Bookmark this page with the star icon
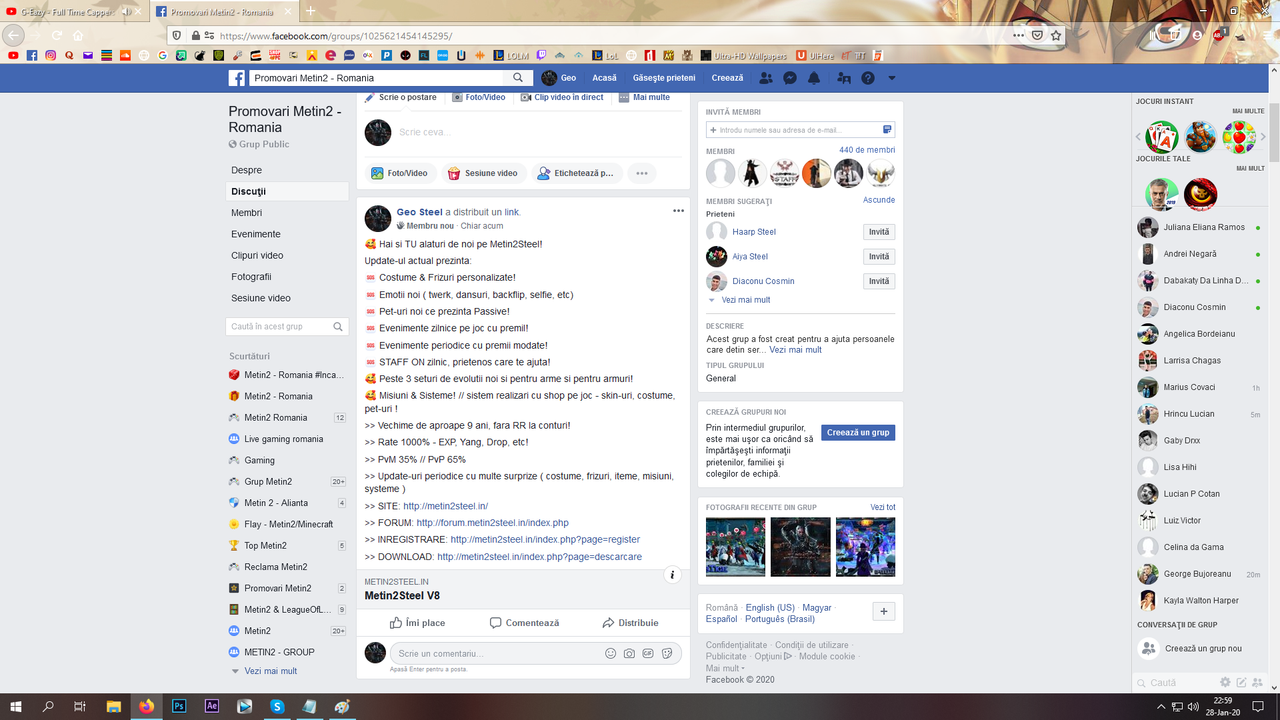This screenshot has width=1280, height=720. tap(1056, 35)
